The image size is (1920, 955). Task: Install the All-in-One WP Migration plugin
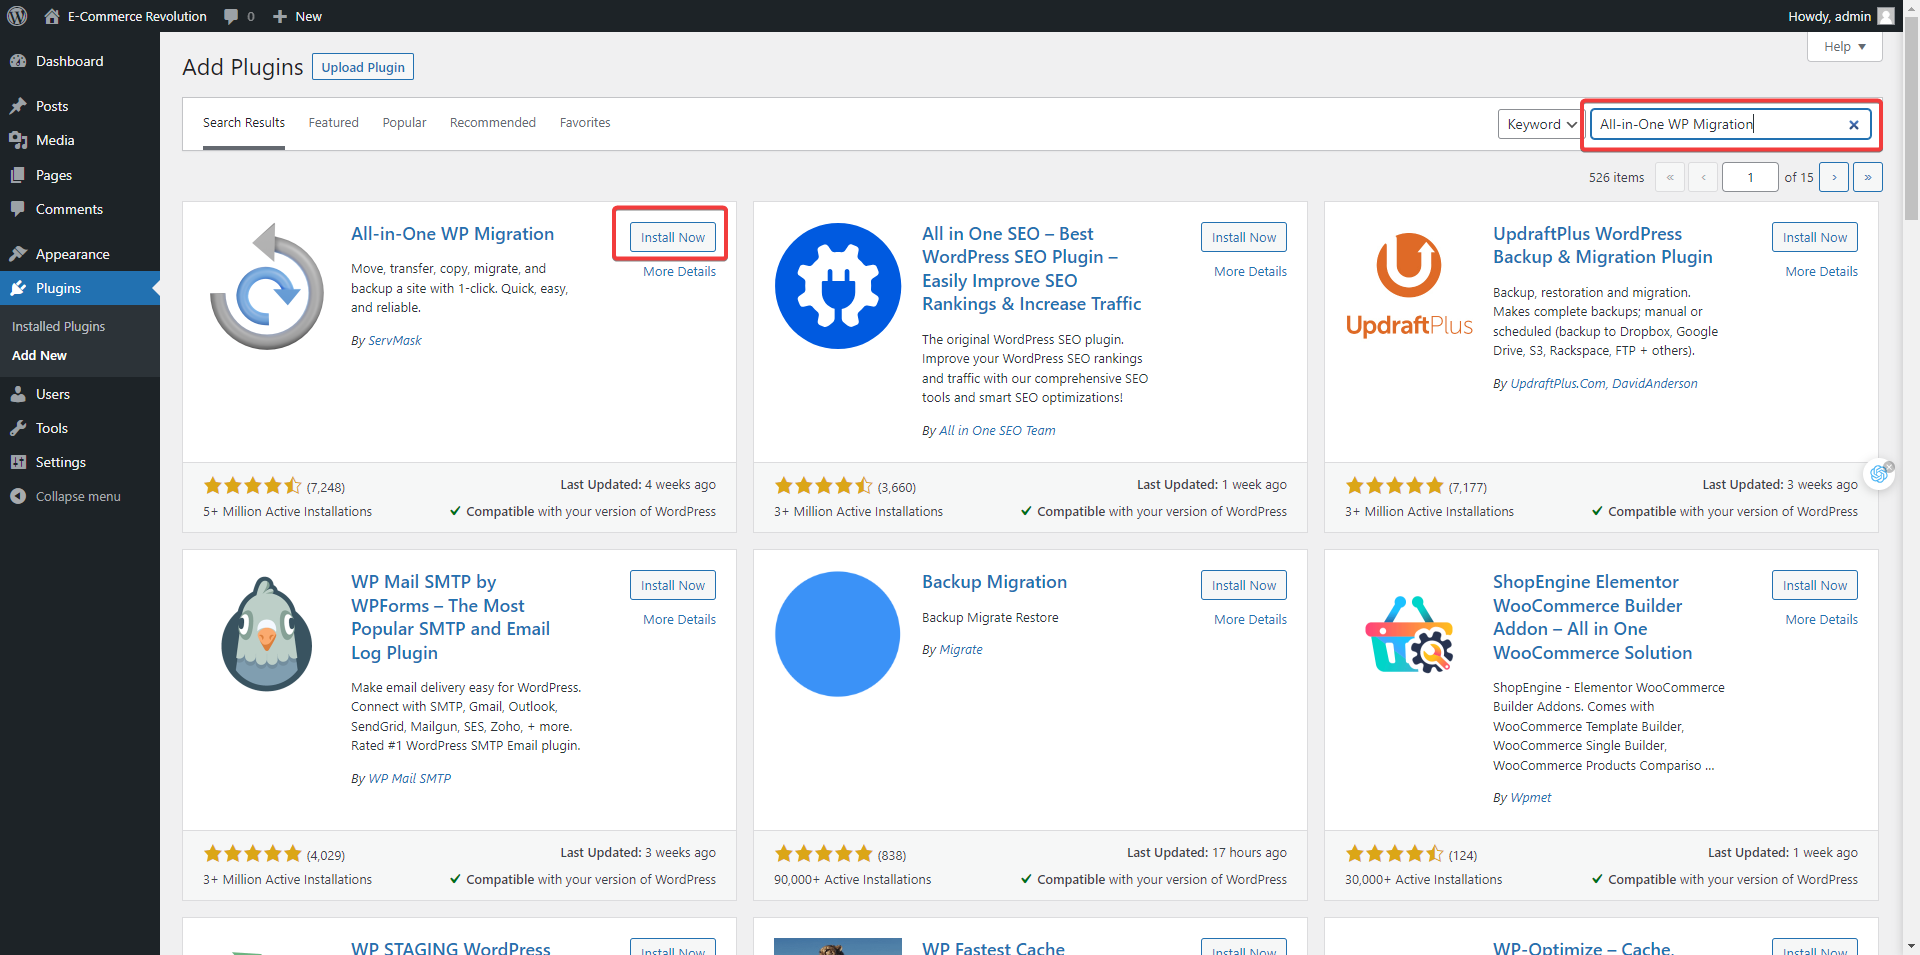click(x=672, y=237)
